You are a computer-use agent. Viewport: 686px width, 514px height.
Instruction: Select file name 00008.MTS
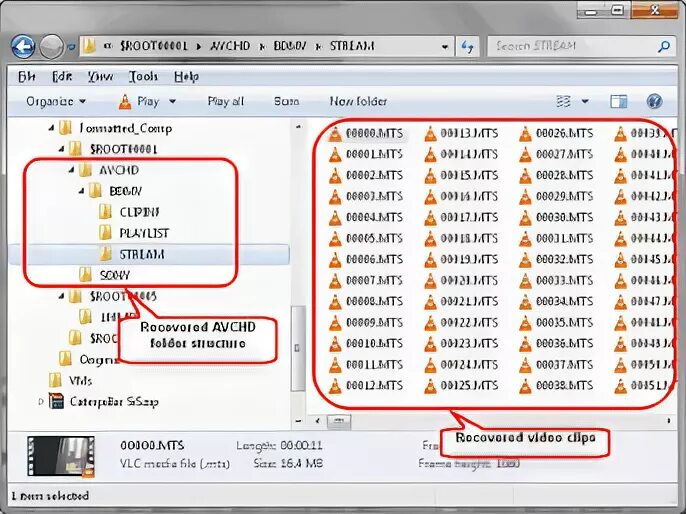(x=374, y=301)
